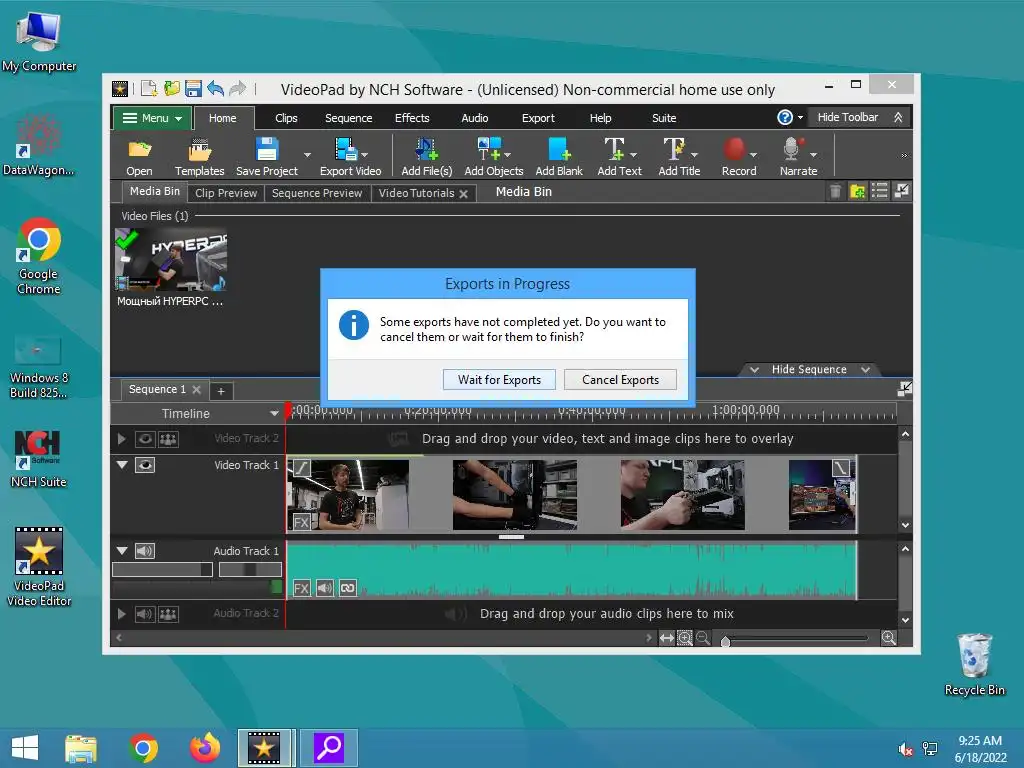Mute Audio Track 1 speaker toggle

tap(145, 551)
